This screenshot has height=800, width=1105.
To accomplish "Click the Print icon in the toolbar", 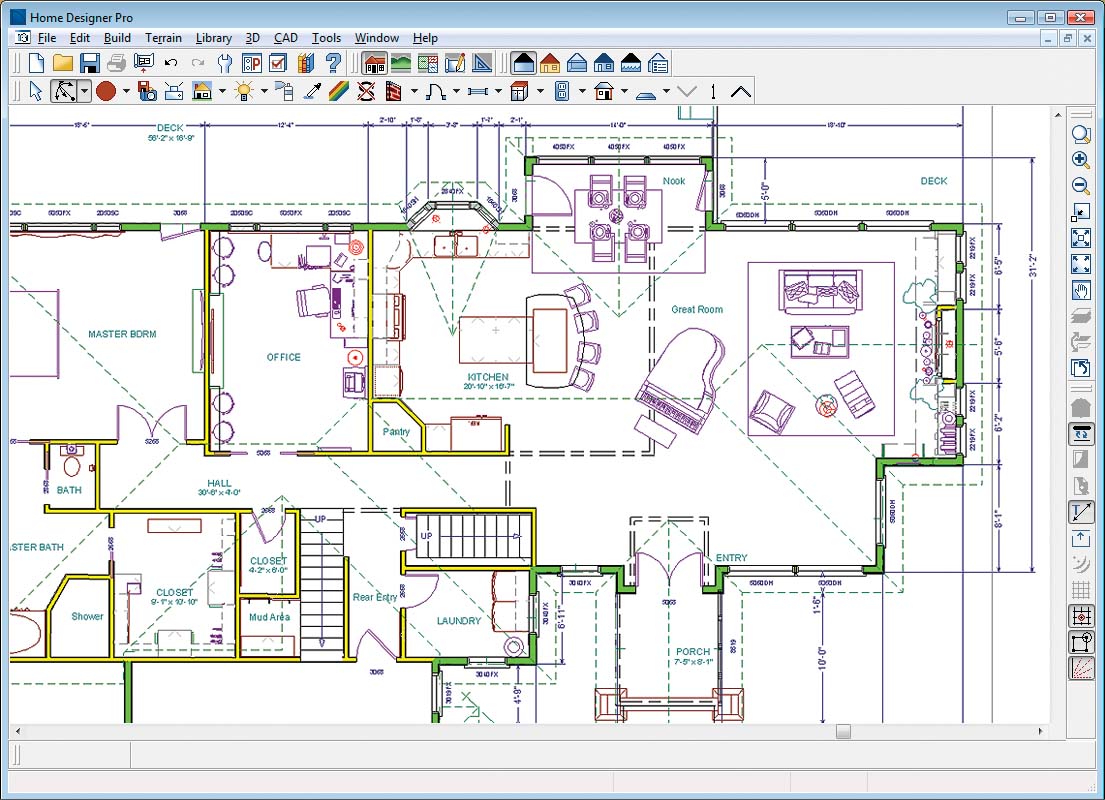I will tap(116, 63).
